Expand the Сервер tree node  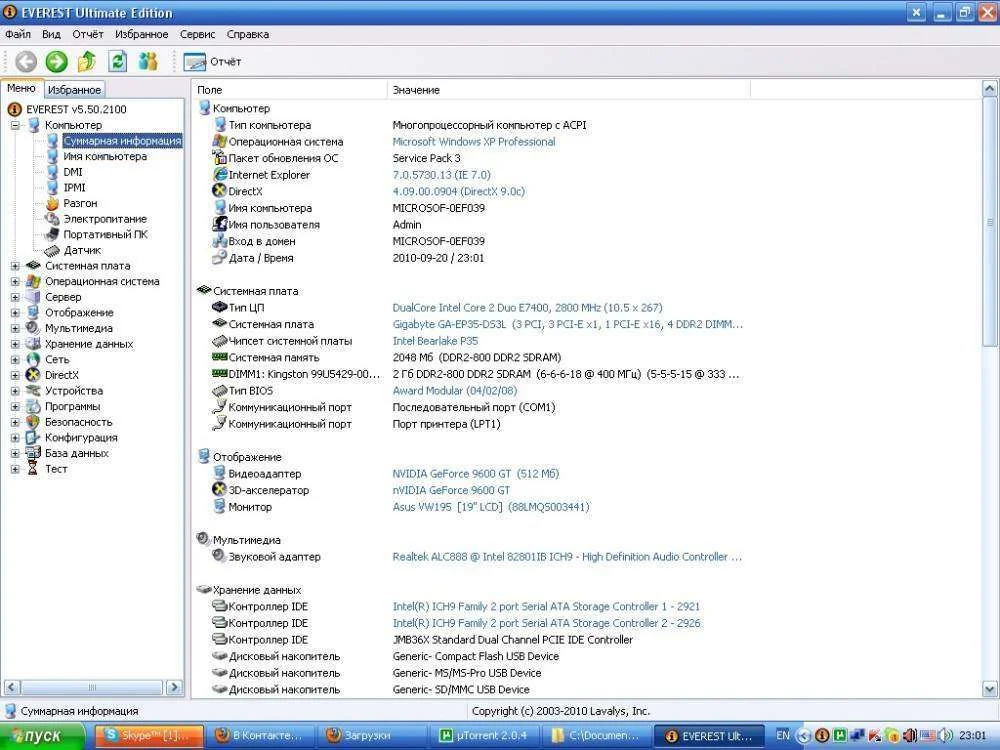[x=15, y=297]
